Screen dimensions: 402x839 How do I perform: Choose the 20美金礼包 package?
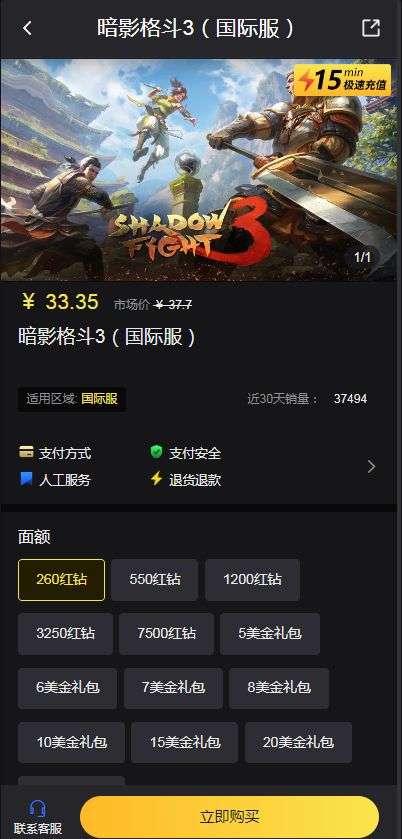click(298, 742)
